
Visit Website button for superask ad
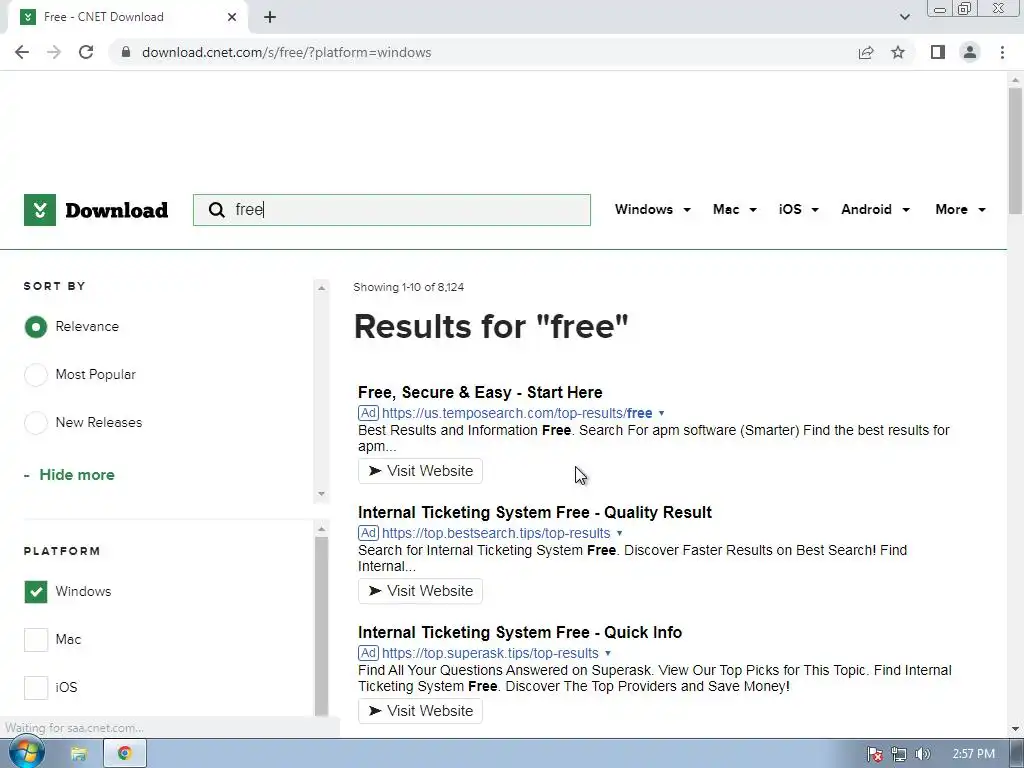pyautogui.click(x=420, y=711)
